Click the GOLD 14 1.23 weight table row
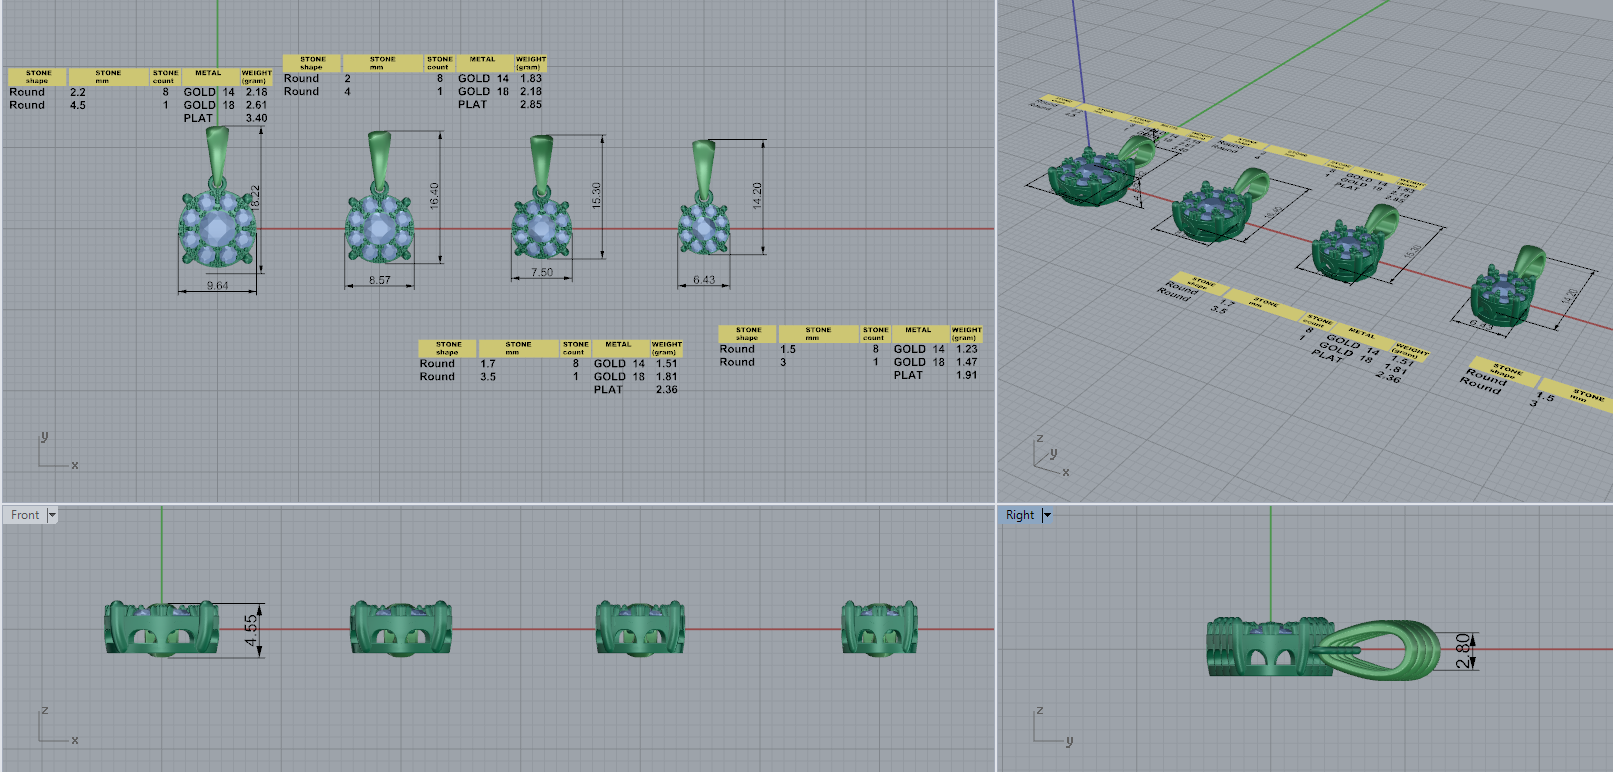 (x=934, y=349)
